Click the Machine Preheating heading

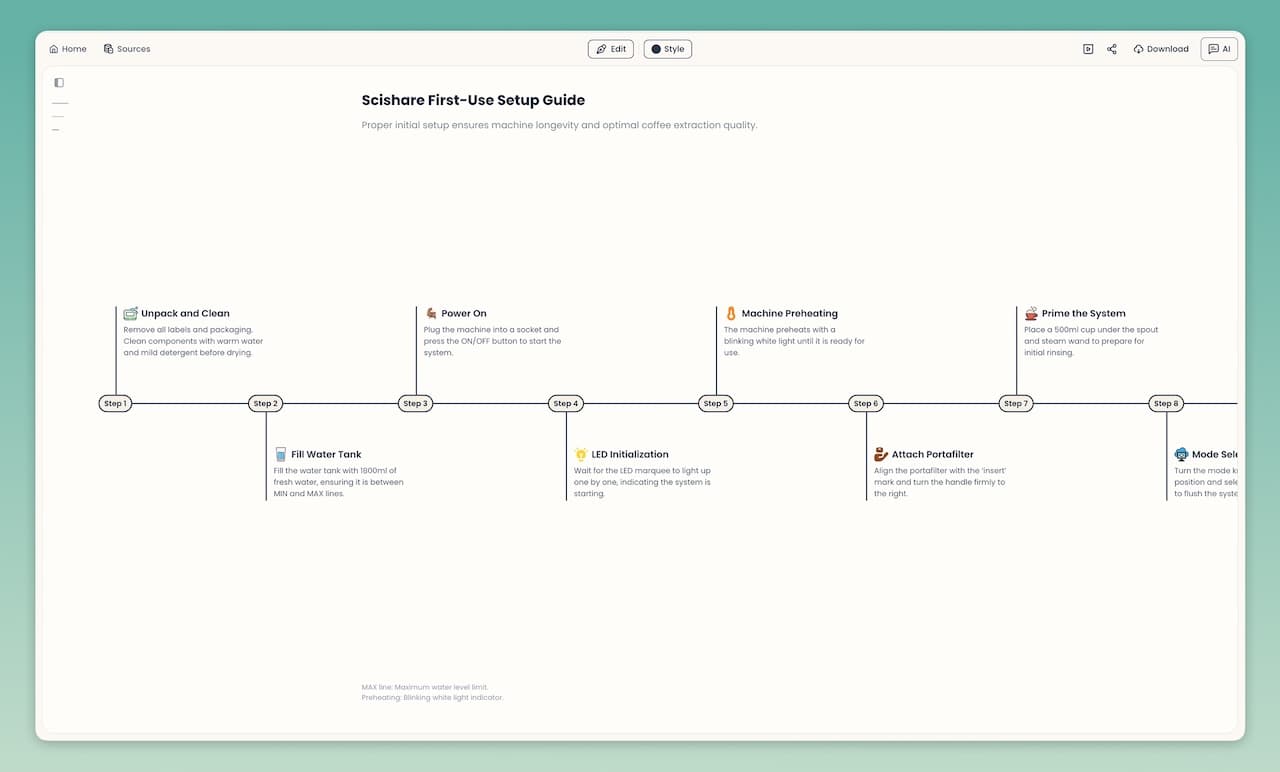tap(790, 313)
